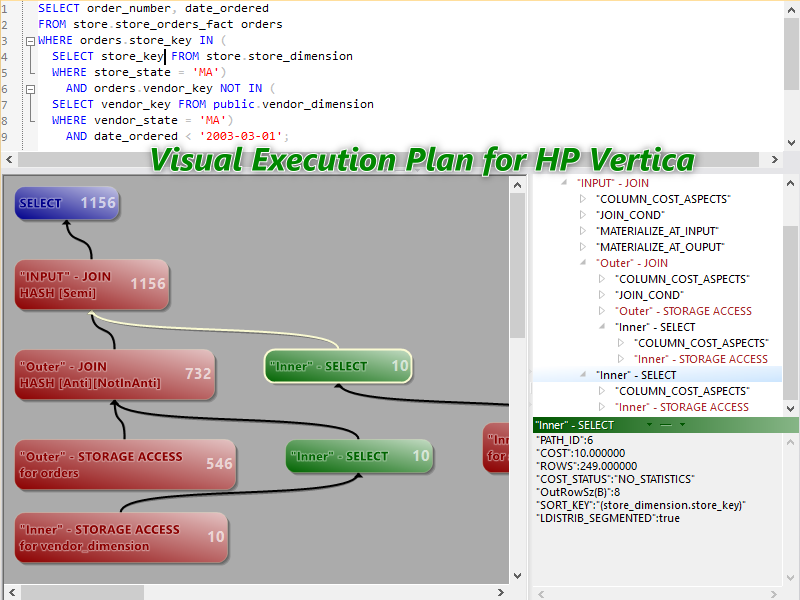800x600 pixels.
Task: Click the properties panel horizontal scroll-left arrow
Action: [x=541, y=593]
